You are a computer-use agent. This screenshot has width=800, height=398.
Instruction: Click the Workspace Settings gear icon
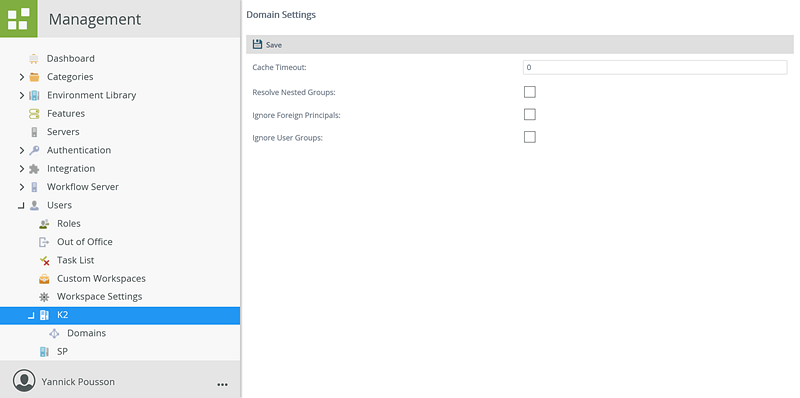(44, 297)
